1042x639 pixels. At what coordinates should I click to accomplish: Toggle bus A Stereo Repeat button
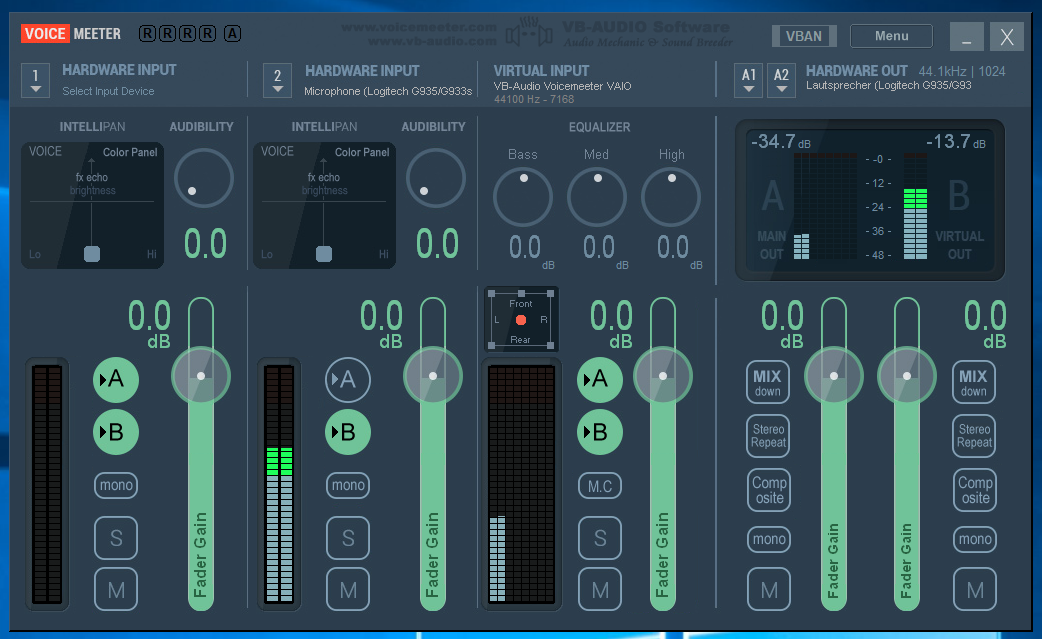(768, 436)
